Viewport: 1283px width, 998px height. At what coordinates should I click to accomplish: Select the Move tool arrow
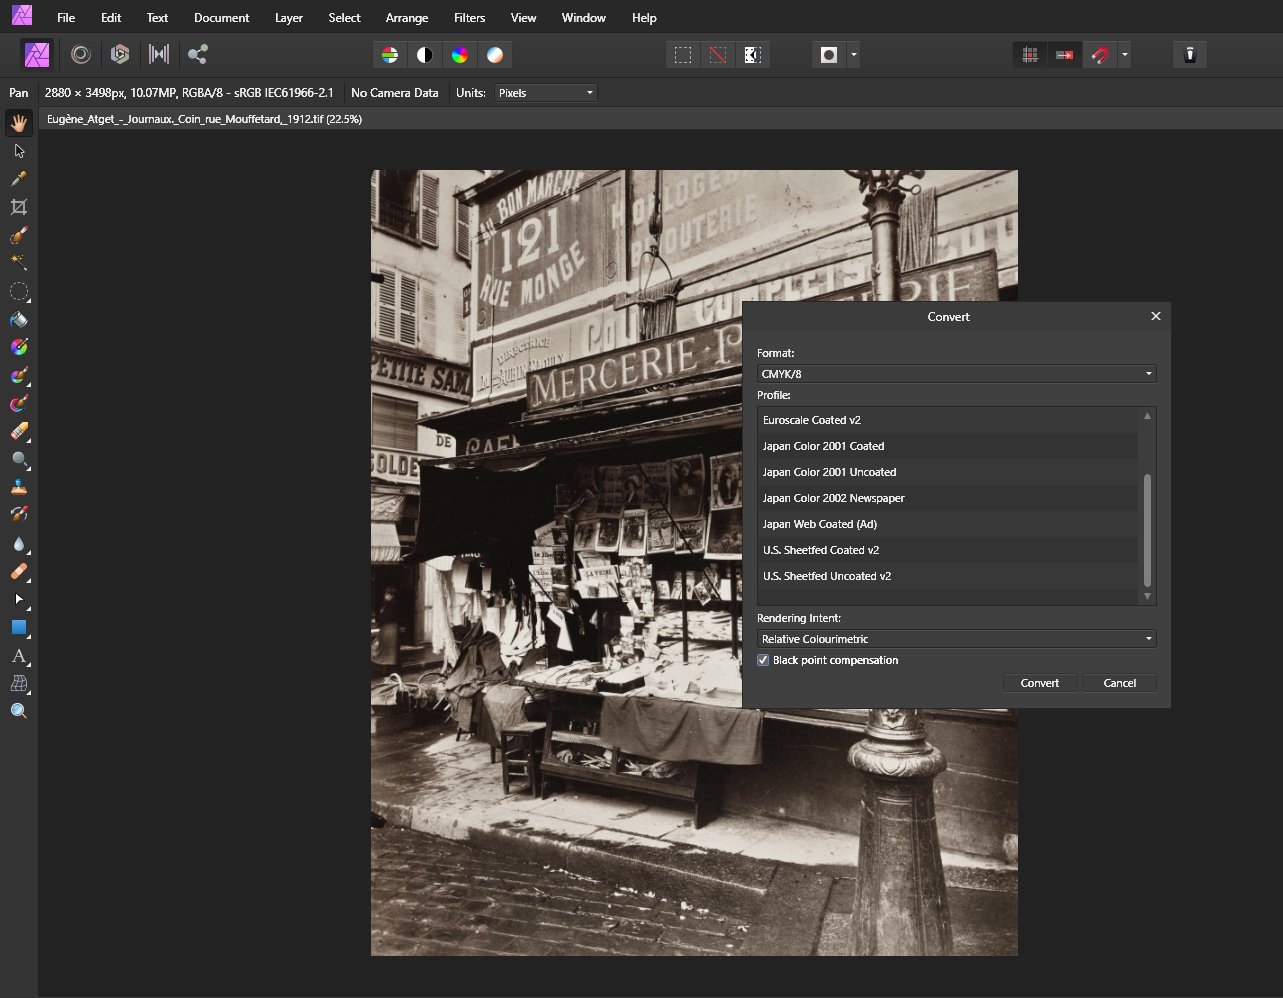coord(18,151)
